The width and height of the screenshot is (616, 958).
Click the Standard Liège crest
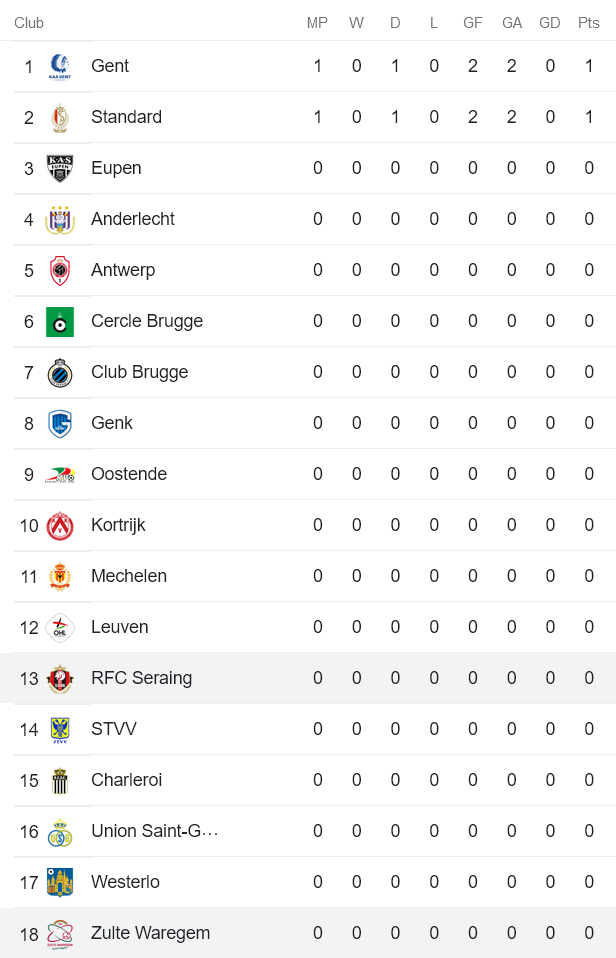pyautogui.click(x=58, y=117)
